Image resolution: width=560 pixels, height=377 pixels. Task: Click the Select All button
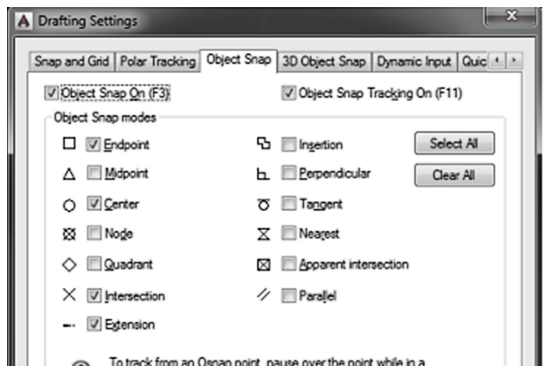[x=454, y=144]
